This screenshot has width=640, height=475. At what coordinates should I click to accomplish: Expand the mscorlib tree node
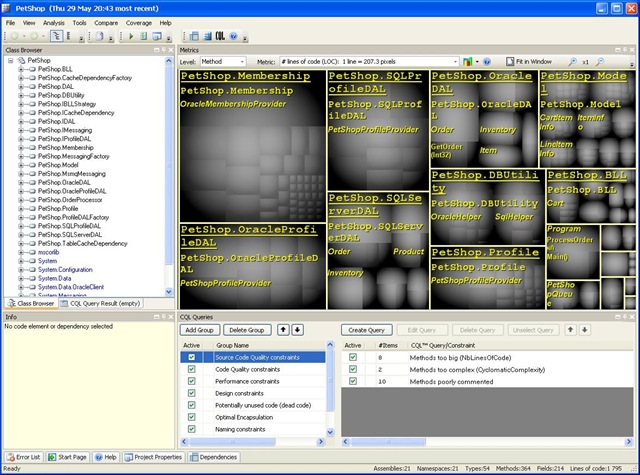[x=20, y=252]
